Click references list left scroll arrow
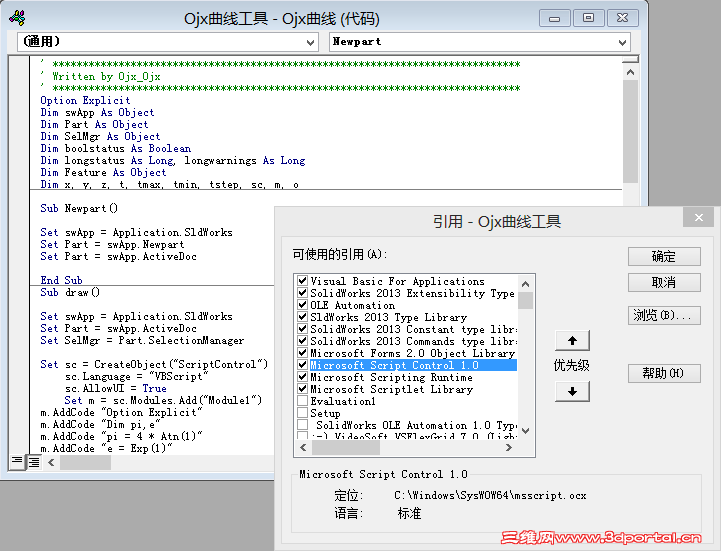The width and height of the screenshot is (721, 551). click(303, 448)
